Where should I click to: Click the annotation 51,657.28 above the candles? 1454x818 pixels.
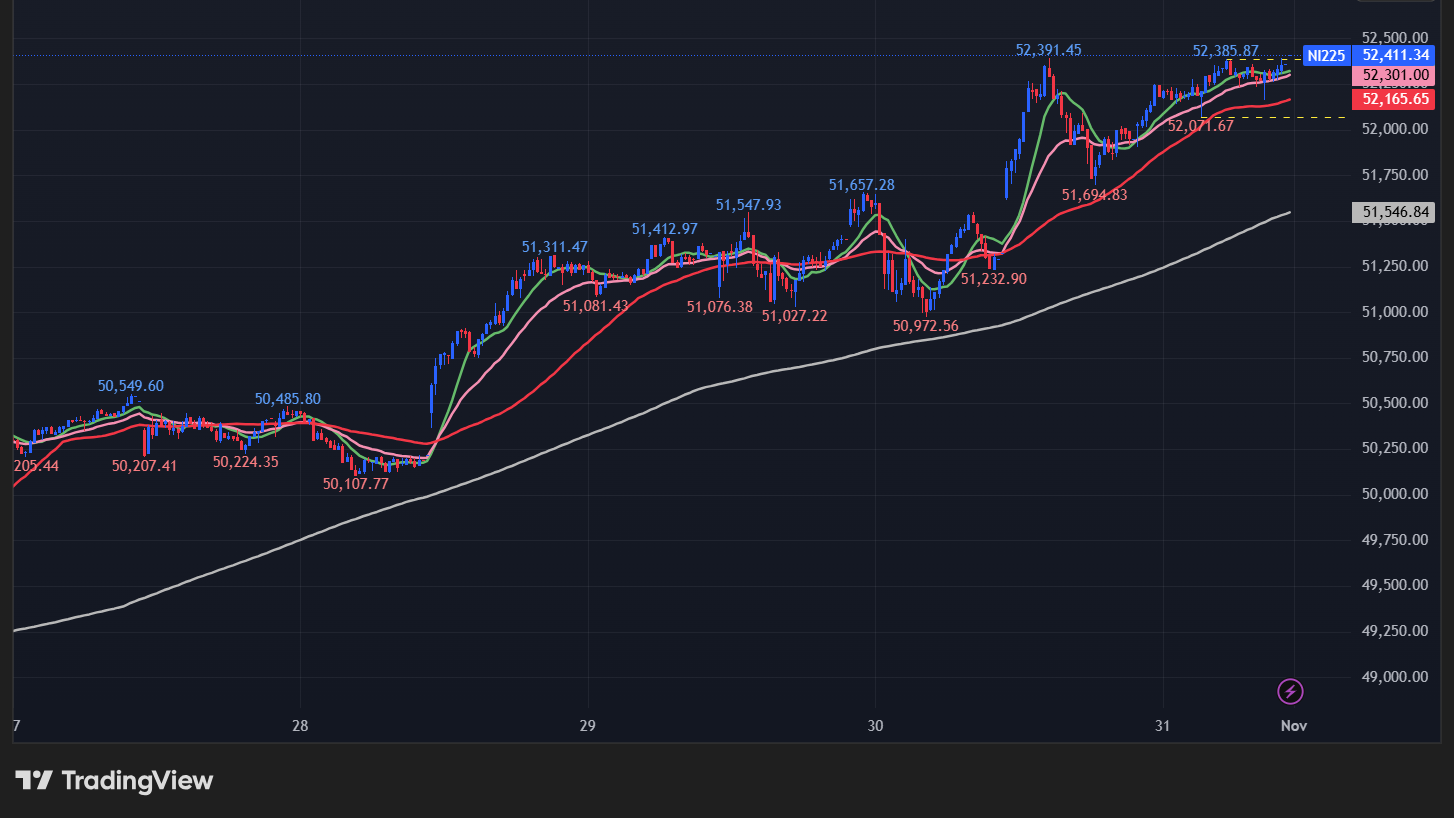tap(861, 185)
